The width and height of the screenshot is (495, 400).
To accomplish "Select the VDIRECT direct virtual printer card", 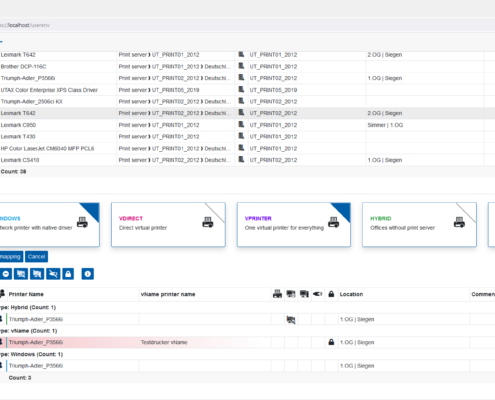I will (x=168, y=225).
